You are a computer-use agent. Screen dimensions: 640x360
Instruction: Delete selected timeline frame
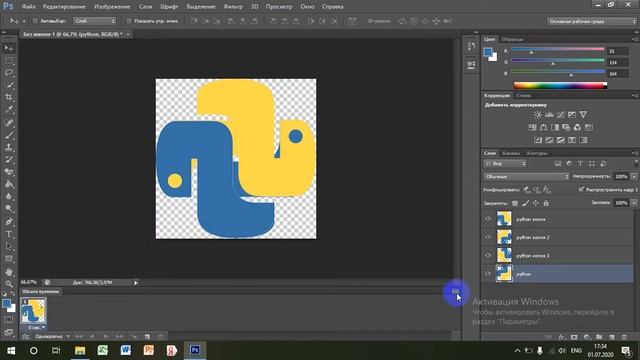[160, 337]
